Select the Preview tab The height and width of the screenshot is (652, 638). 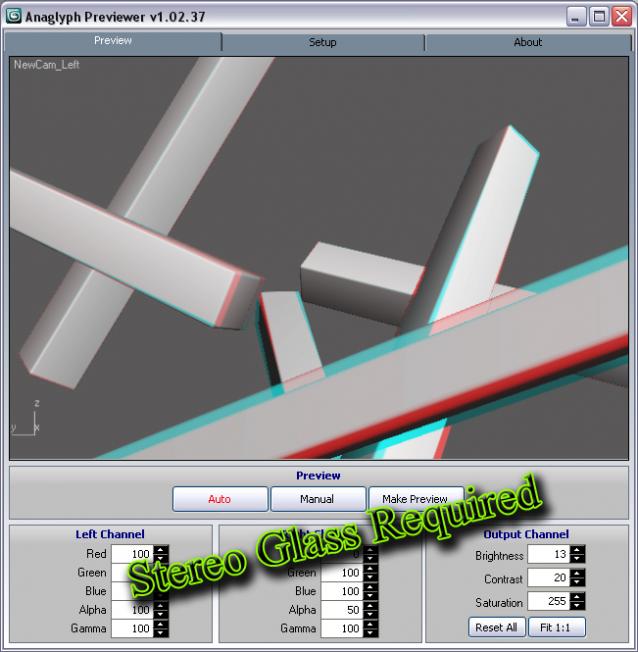tap(112, 41)
